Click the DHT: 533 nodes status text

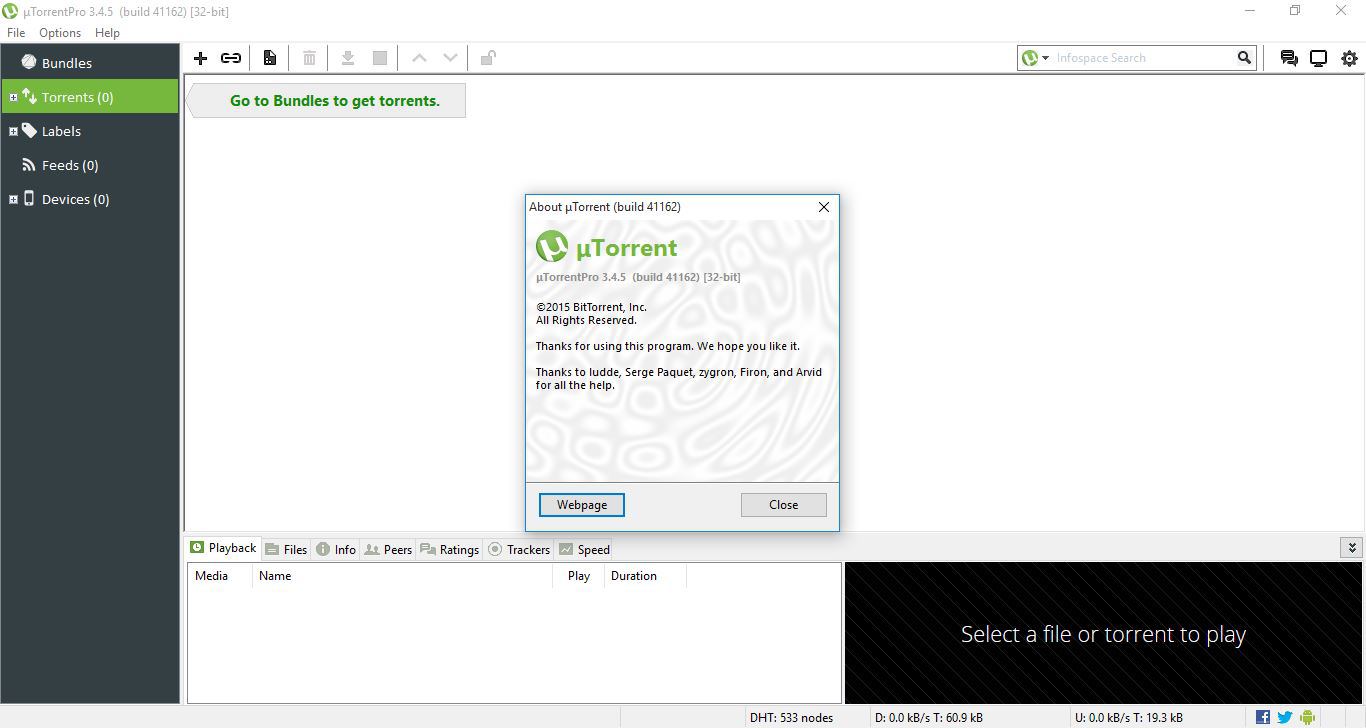pyautogui.click(x=791, y=717)
